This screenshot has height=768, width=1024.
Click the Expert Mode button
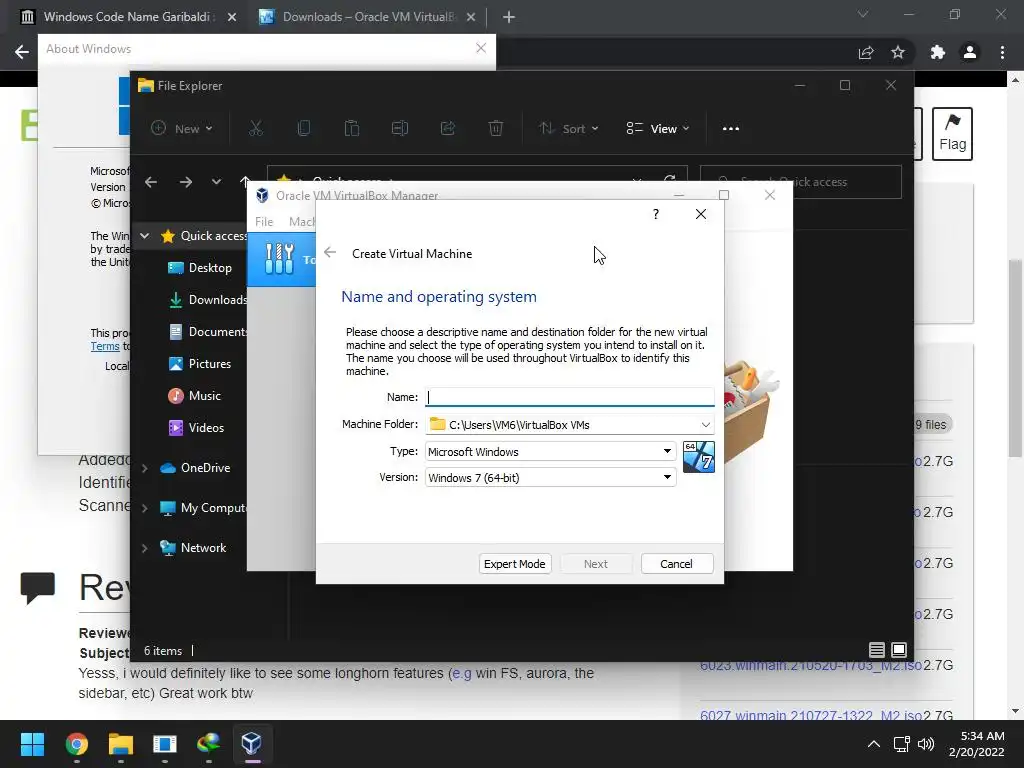click(x=515, y=564)
